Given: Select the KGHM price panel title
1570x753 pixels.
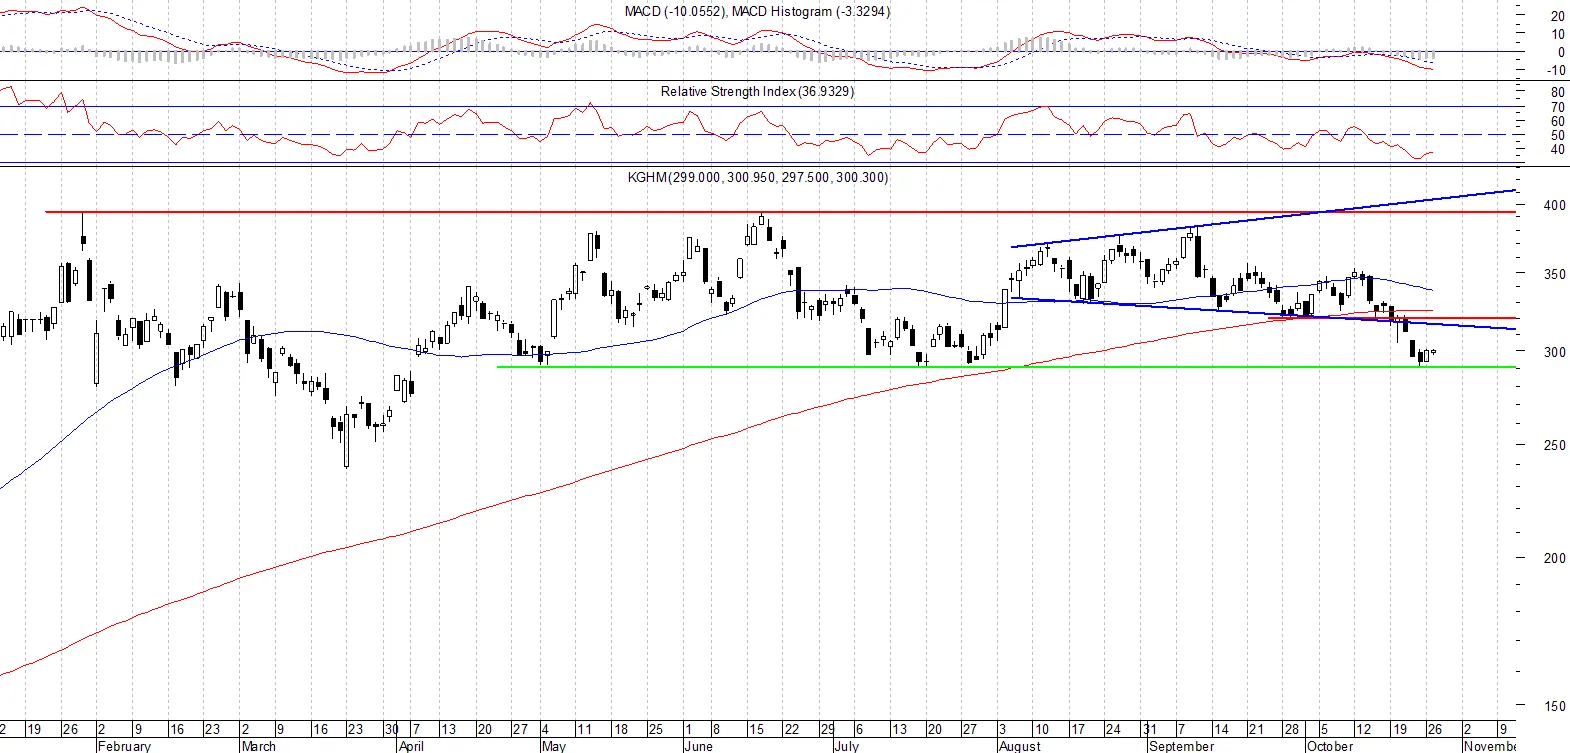Looking at the screenshot, I should (757, 178).
